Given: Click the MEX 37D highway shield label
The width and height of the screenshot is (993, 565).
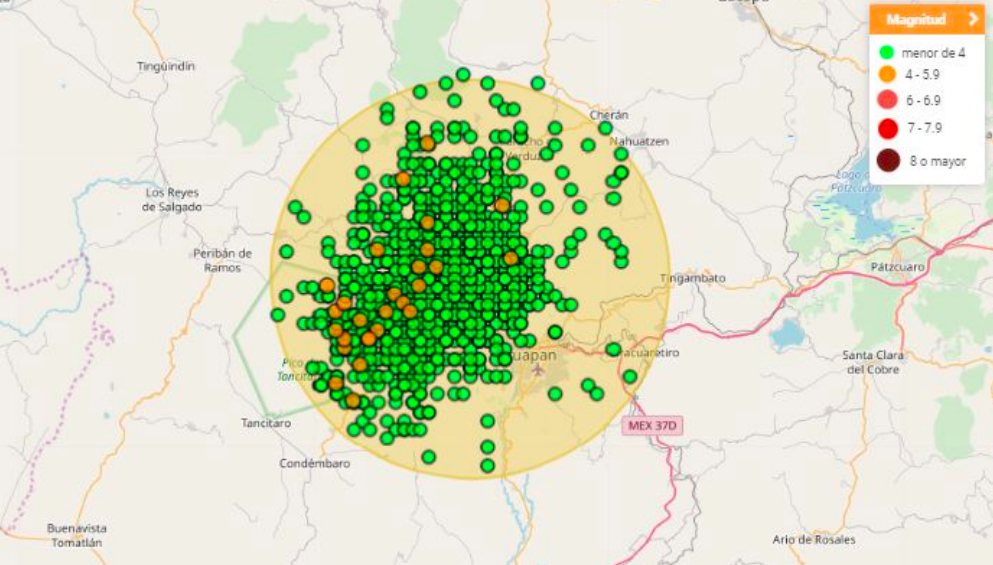Looking at the screenshot, I should 652,425.
